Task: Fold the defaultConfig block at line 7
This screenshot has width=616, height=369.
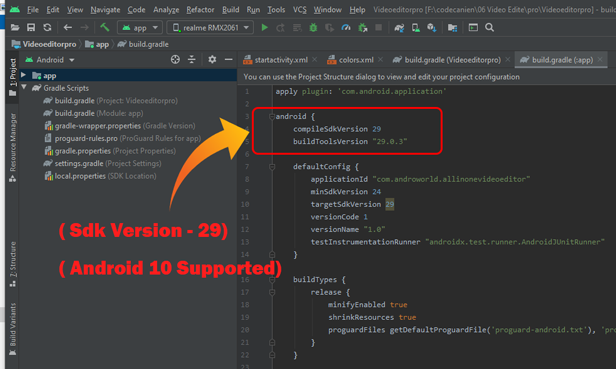Action: click(272, 167)
